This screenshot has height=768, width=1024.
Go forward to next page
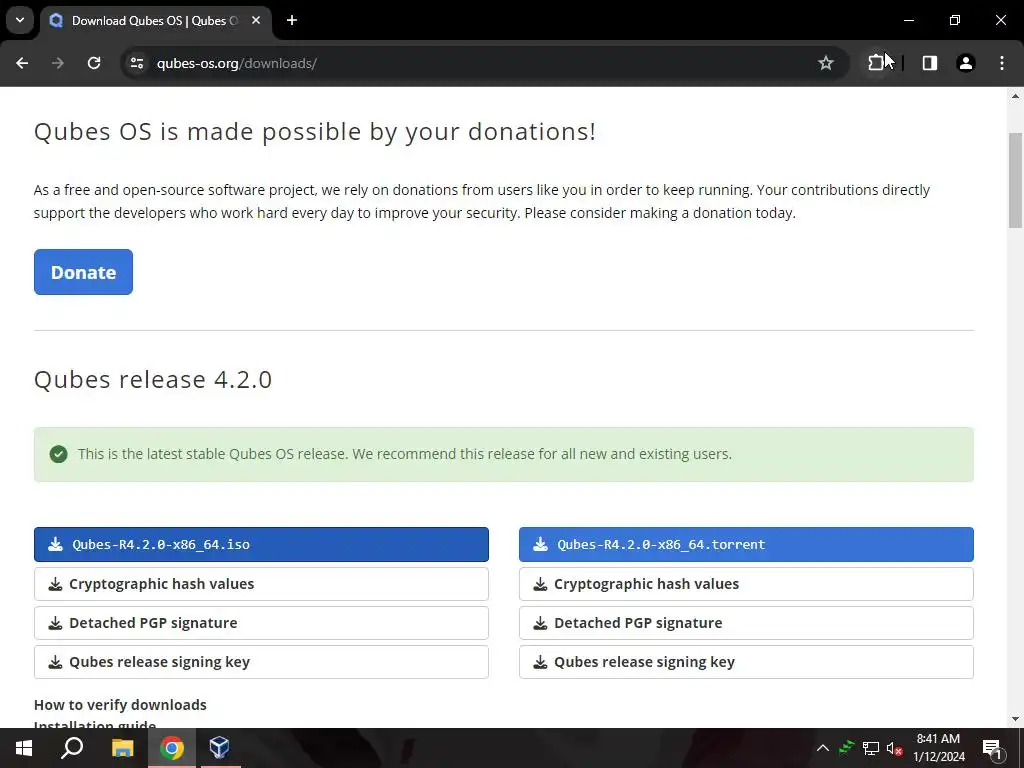(58, 63)
